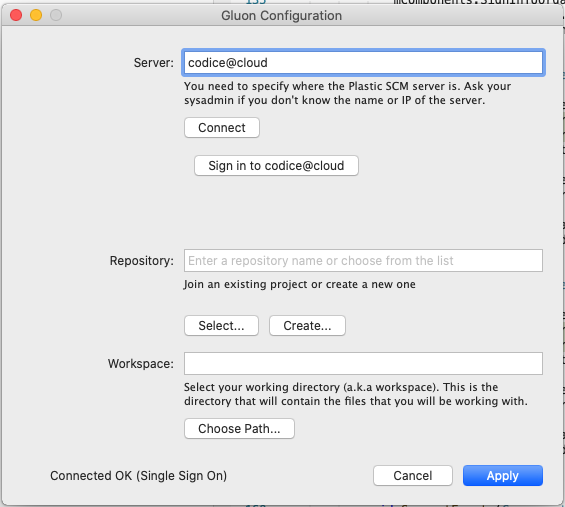Click the 'Connected OK (Single Sign On)' status text

click(138, 476)
